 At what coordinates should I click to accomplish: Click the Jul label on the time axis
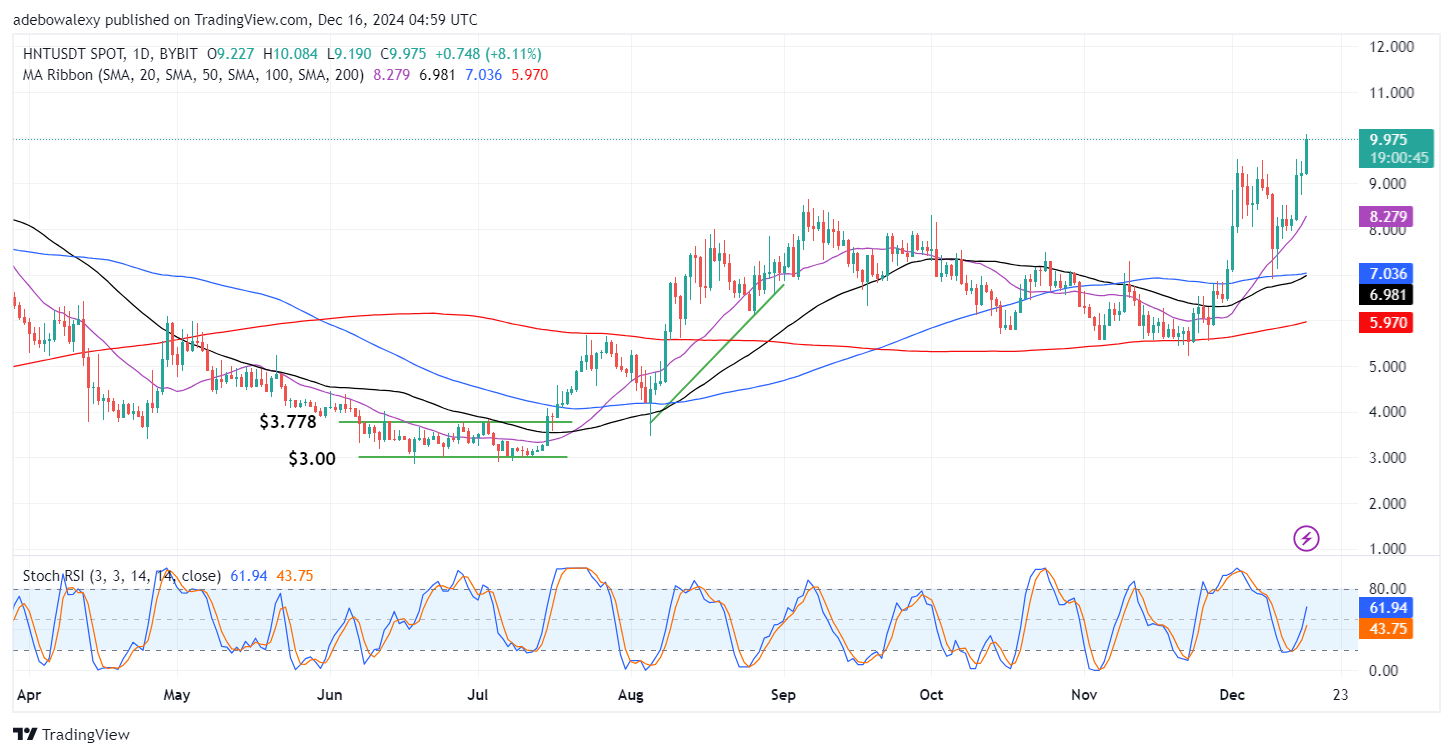pos(476,693)
